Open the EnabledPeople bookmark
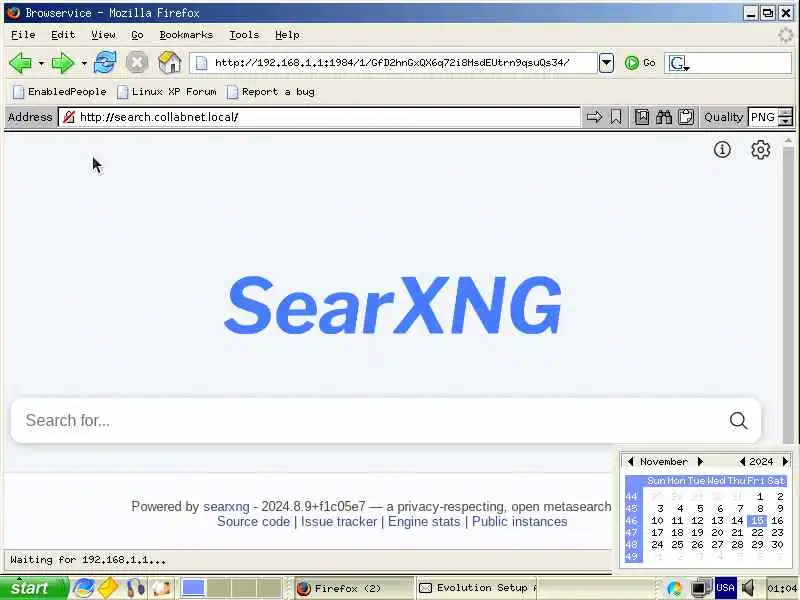Viewport: 800px width, 600px height. 60,92
